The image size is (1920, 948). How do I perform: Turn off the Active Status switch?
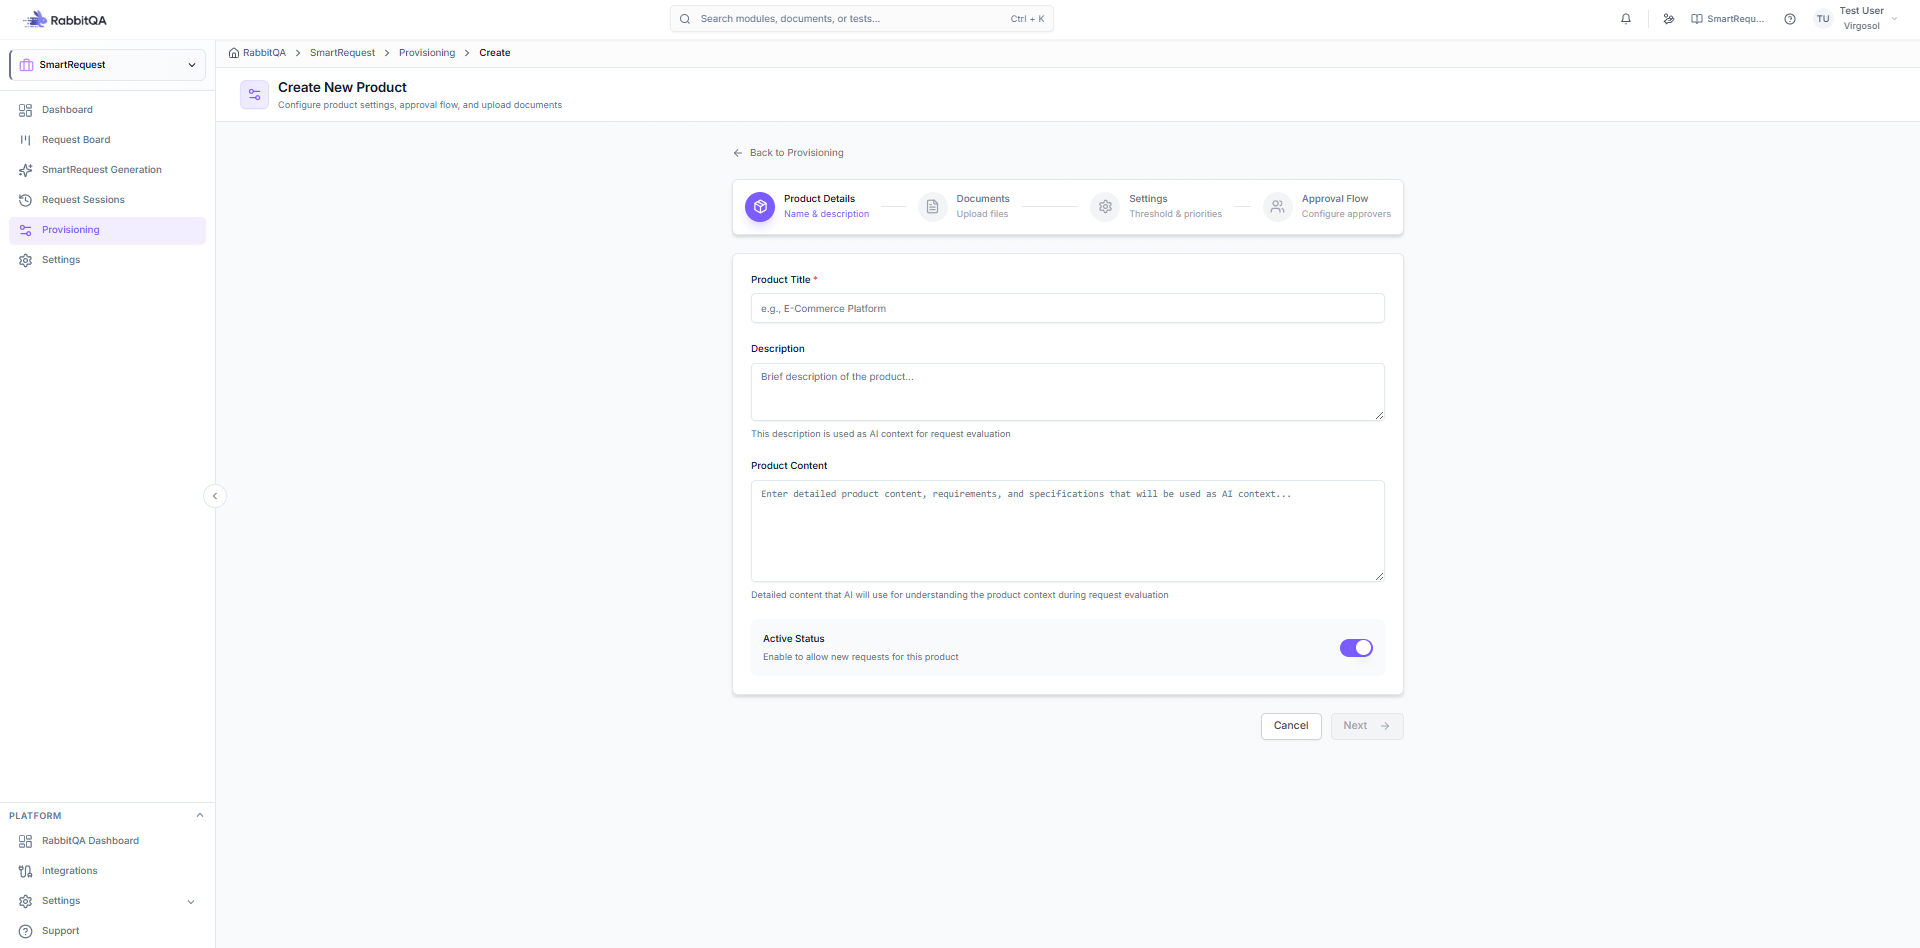(1356, 648)
